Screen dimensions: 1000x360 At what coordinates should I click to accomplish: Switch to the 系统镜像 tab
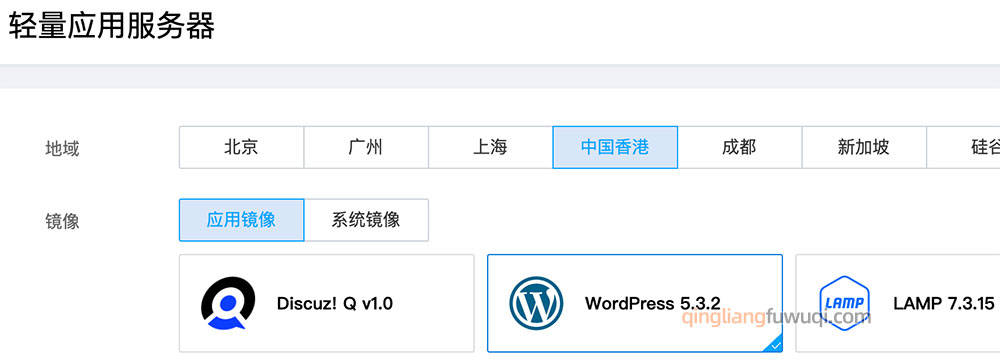[366, 220]
